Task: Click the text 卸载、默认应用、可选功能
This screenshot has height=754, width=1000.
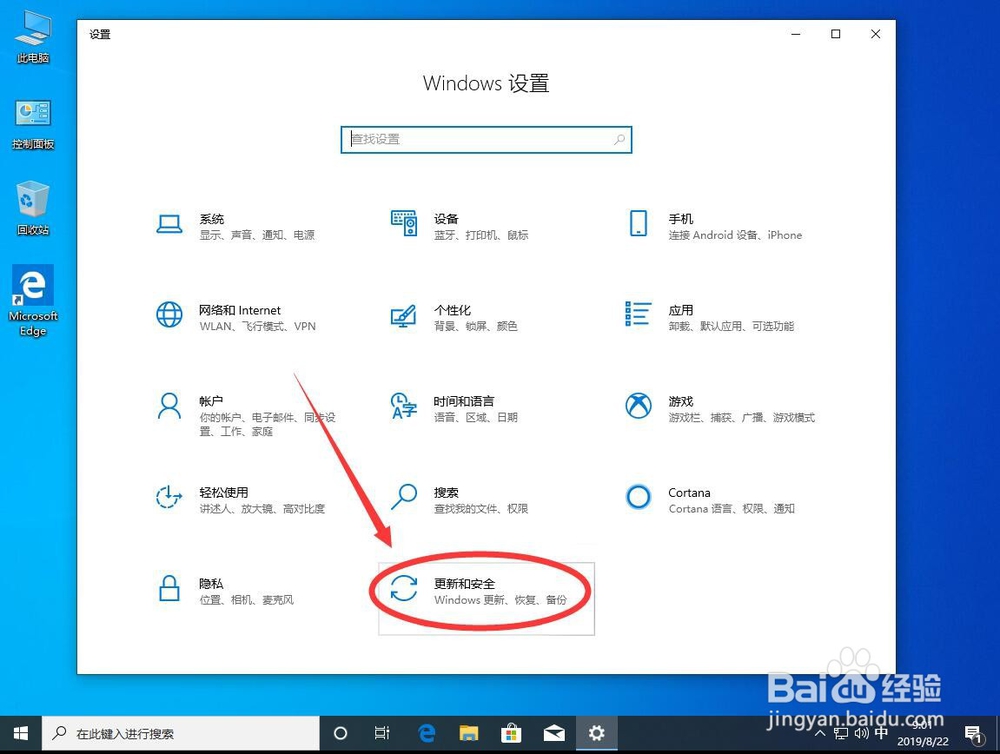Action: pos(732,326)
